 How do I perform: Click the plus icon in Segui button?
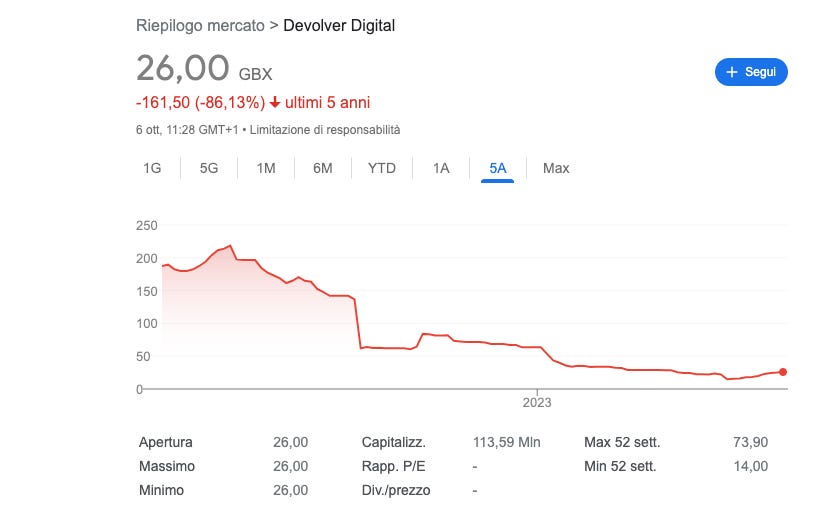(732, 72)
